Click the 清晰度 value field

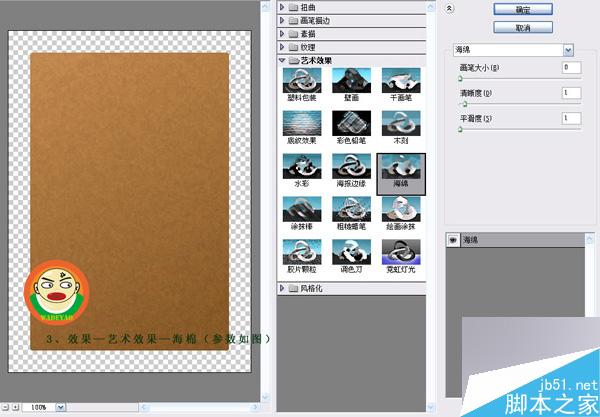571,93
